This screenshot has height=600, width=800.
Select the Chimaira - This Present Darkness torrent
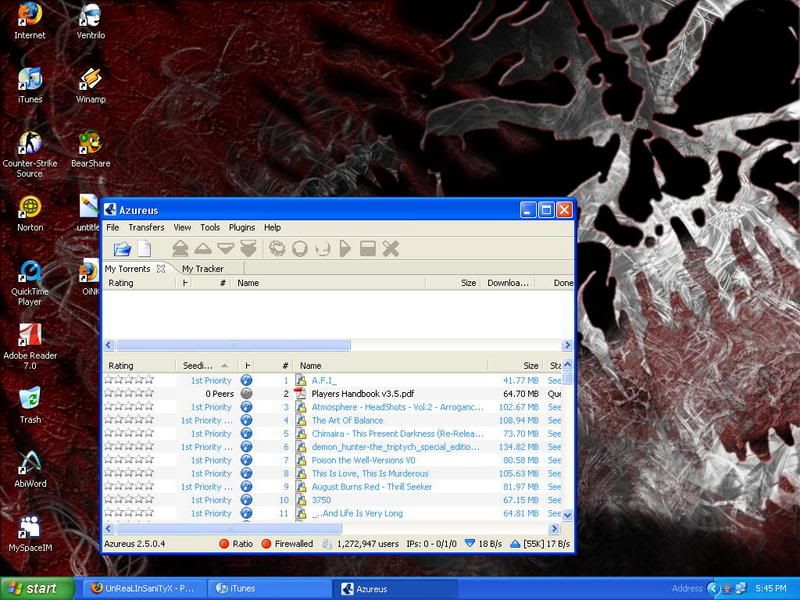coord(333,433)
